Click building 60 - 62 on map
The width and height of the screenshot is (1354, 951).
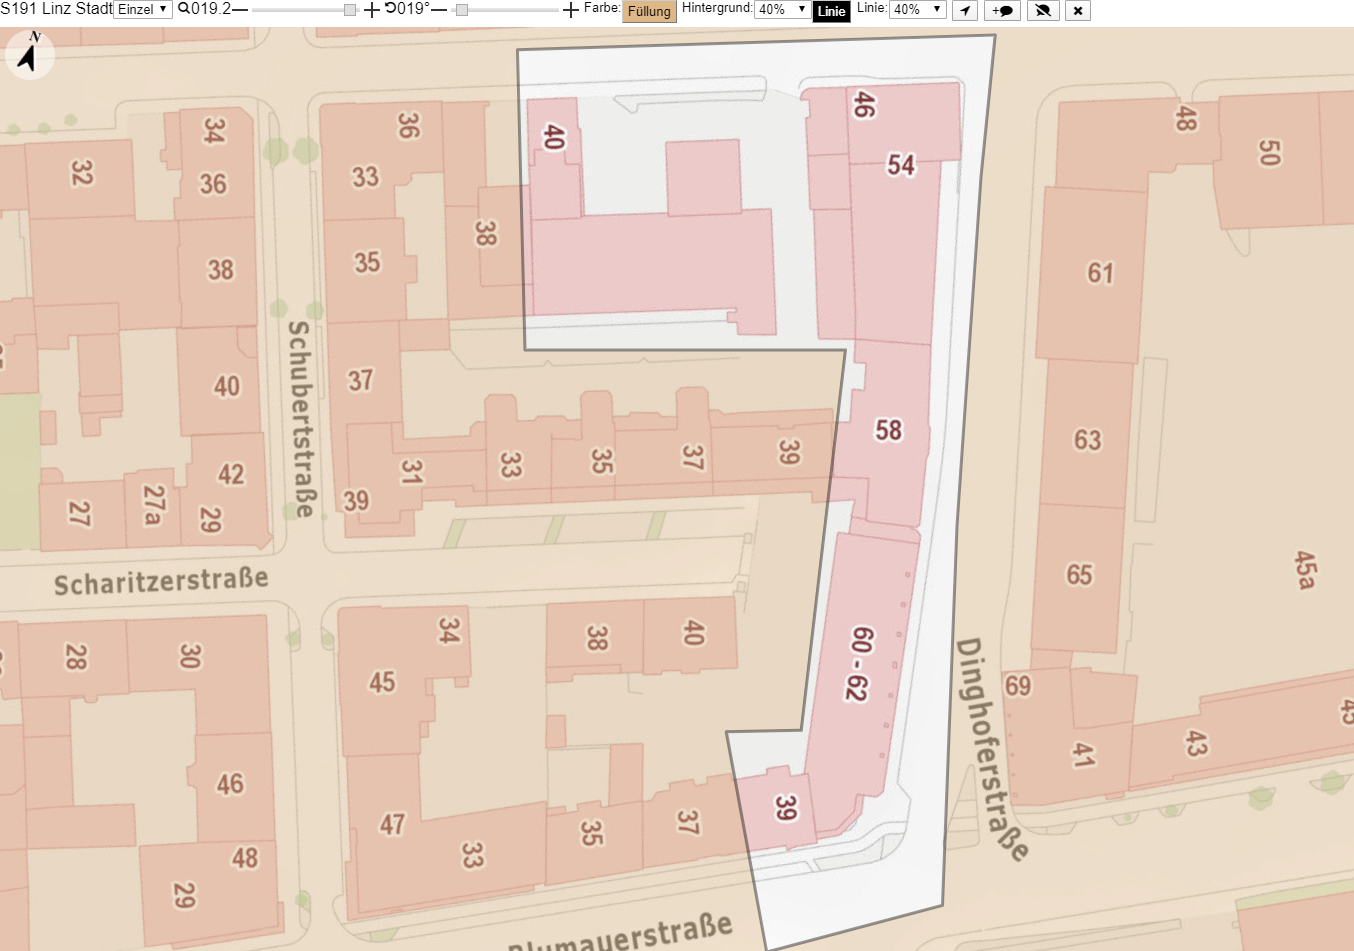[x=858, y=663]
